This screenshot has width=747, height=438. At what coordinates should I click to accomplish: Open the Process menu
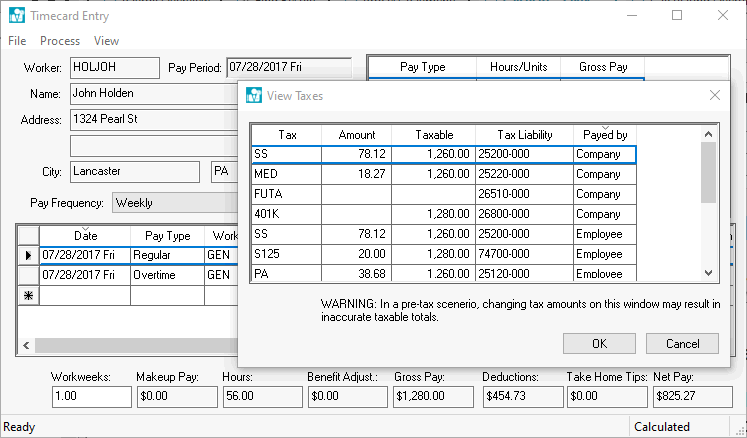60,41
